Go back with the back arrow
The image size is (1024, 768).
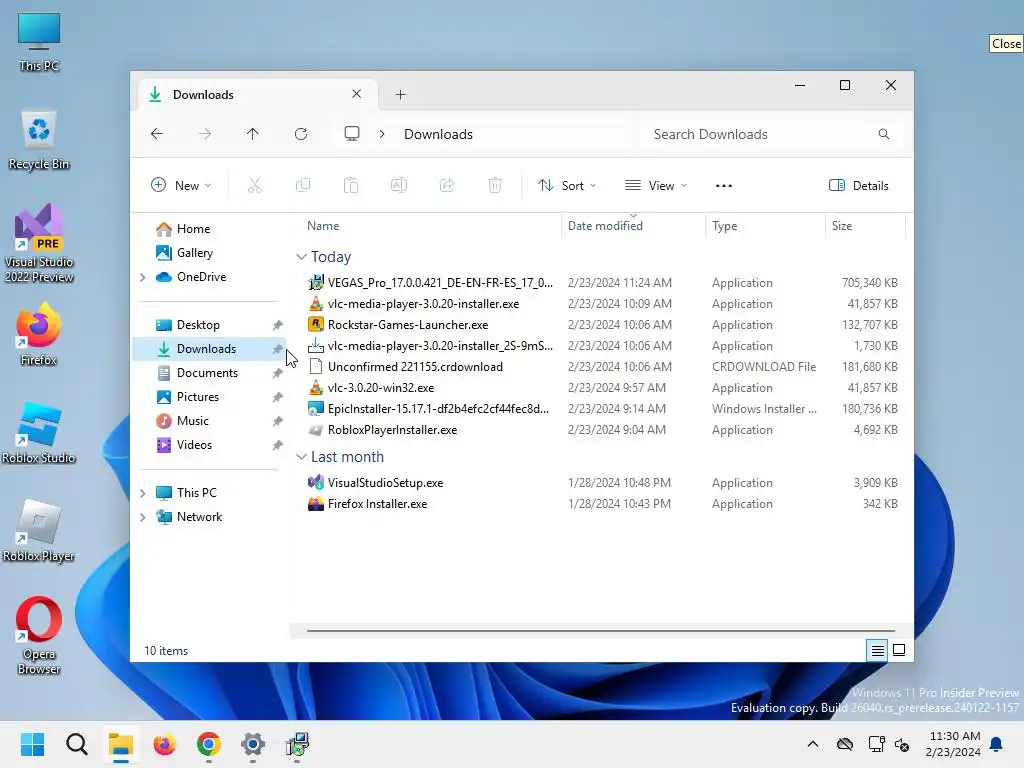tap(157, 134)
